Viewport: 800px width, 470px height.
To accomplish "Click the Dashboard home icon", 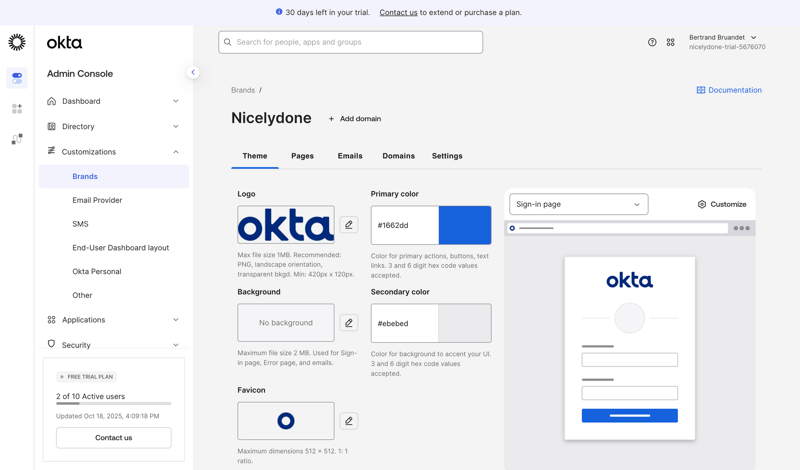I will [x=52, y=101].
